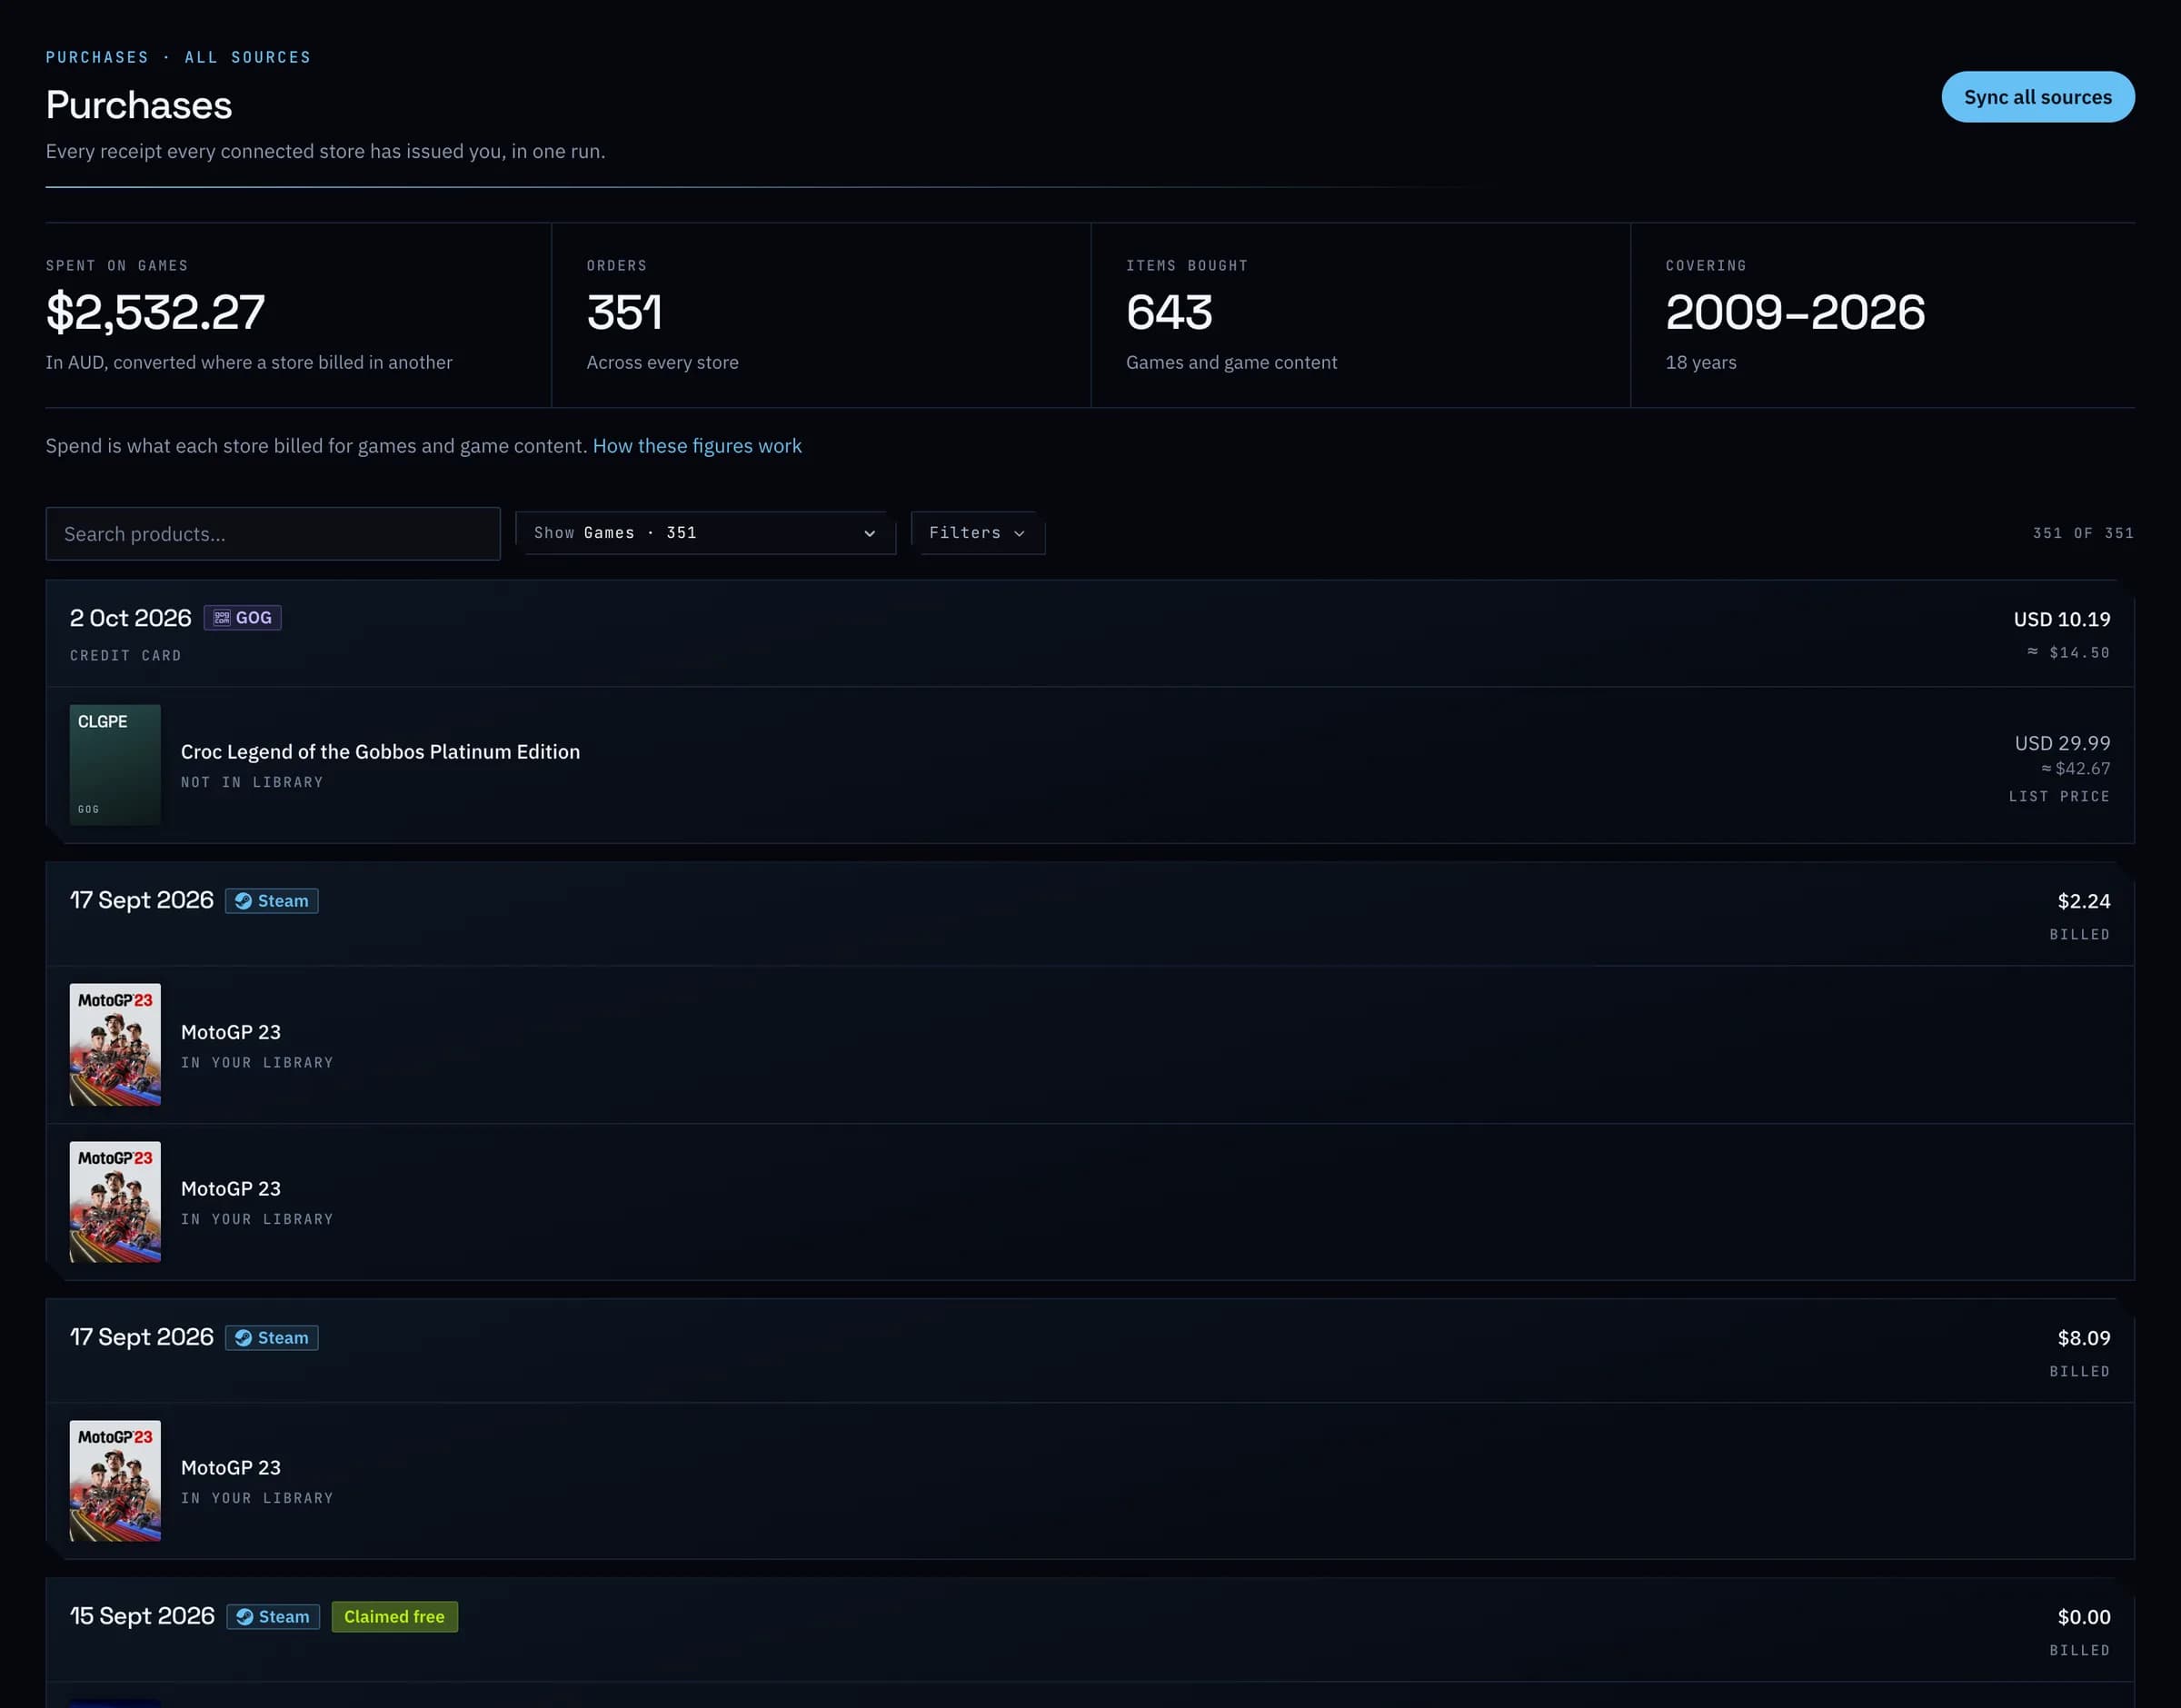Click the '351 OF 351' result count
The image size is (2181, 1708).
click(x=2083, y=533)
